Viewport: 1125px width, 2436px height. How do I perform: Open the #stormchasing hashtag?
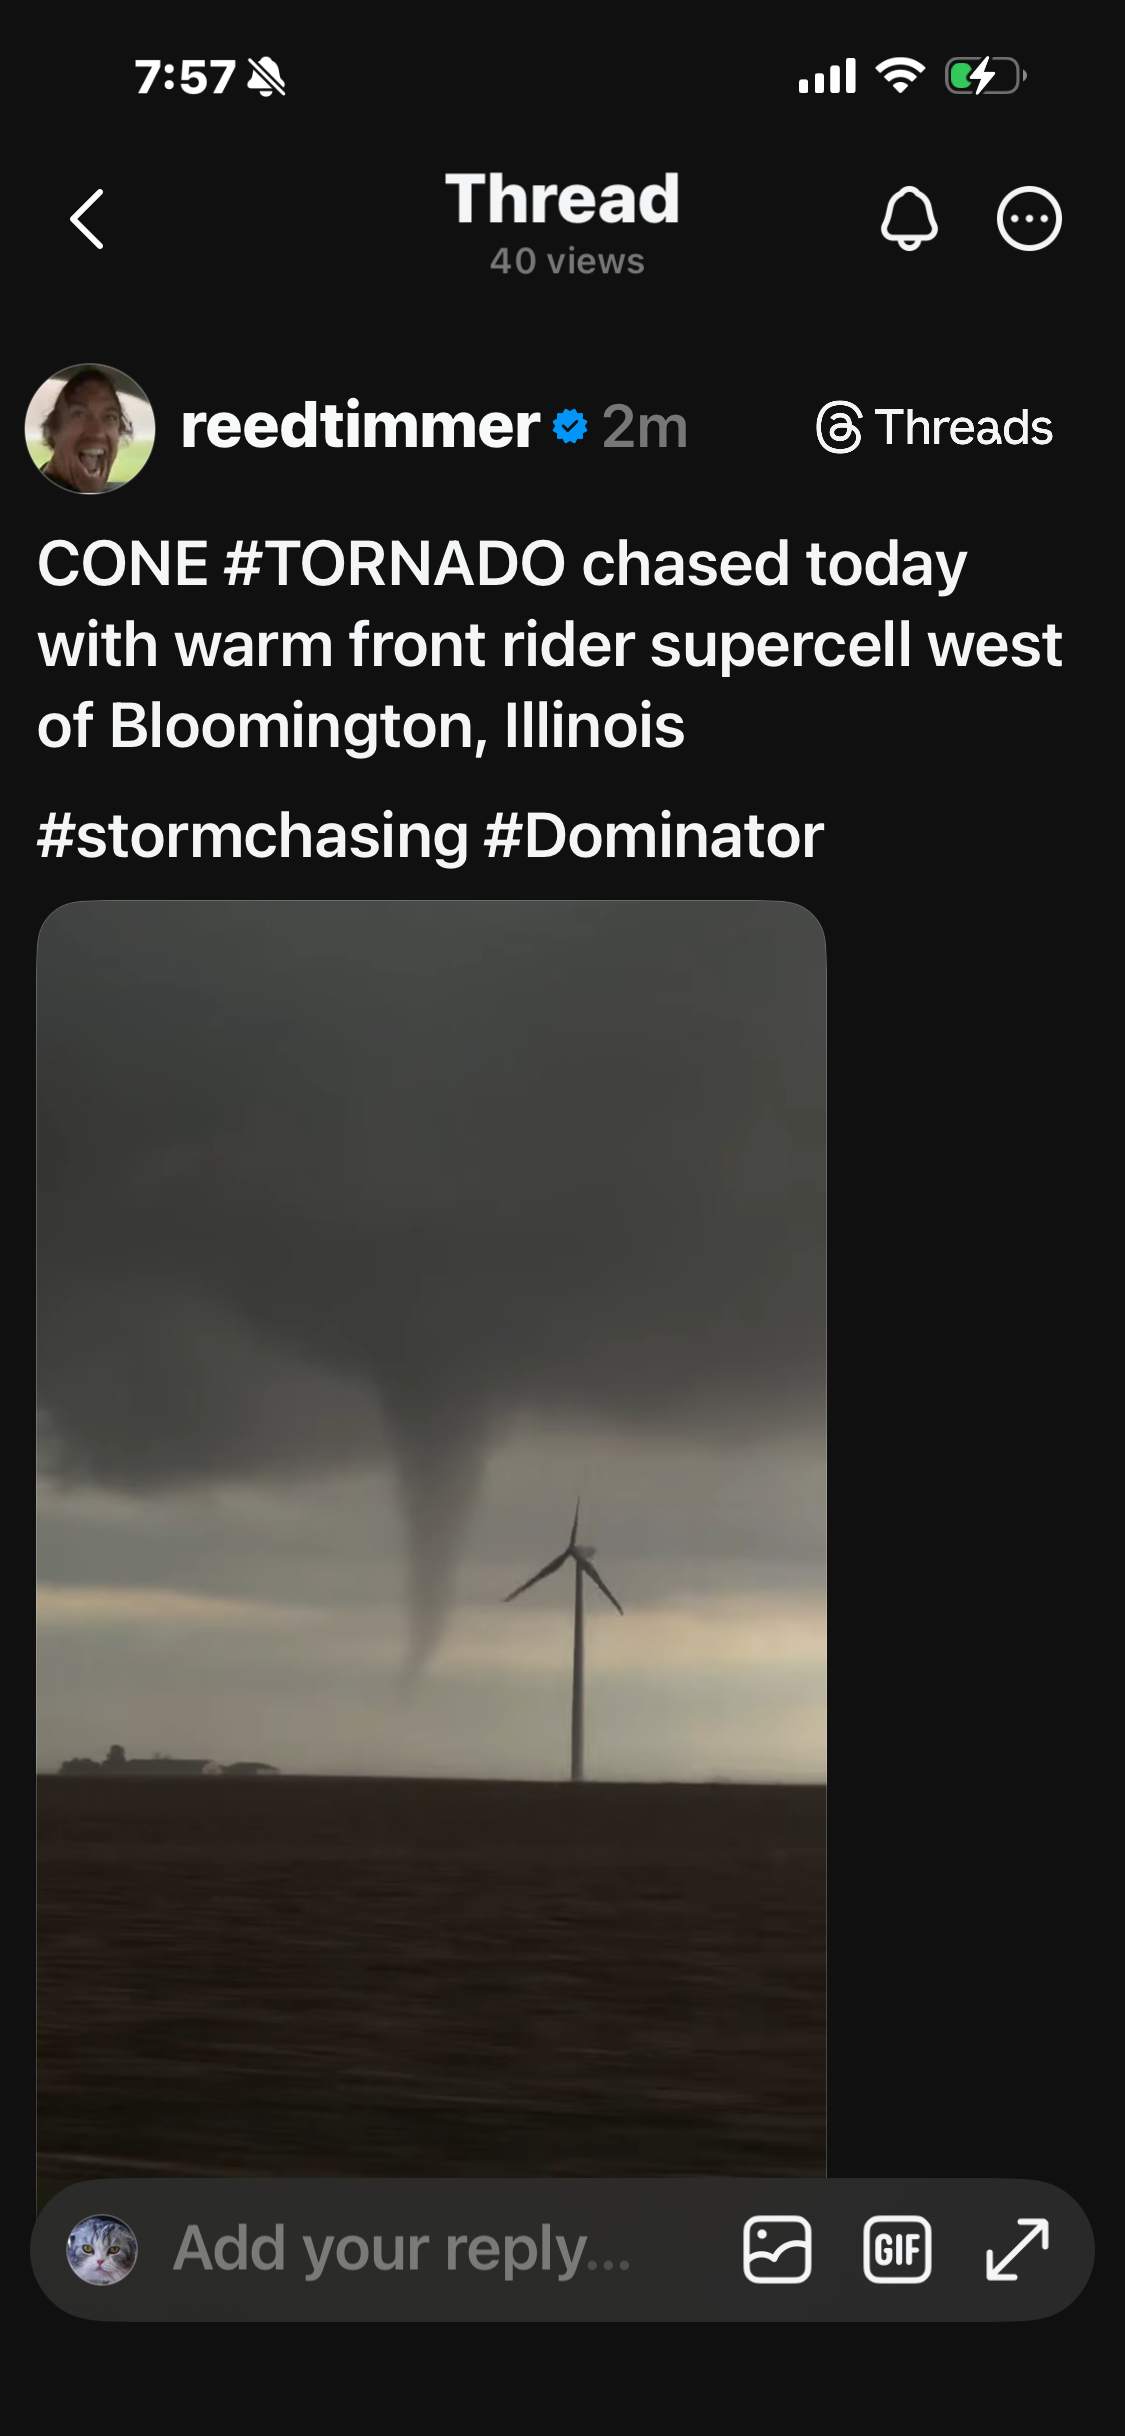[253, 836]
